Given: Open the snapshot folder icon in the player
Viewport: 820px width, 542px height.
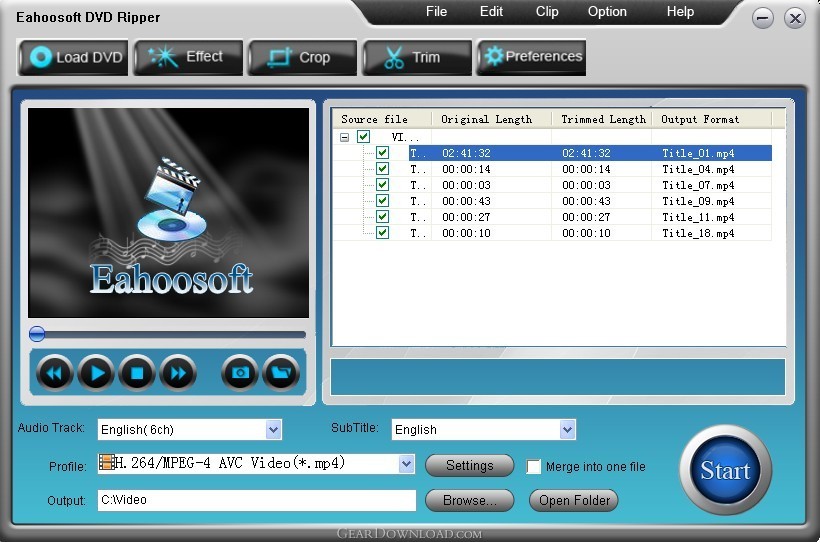Looking at the screenshot, I should 281,373.
